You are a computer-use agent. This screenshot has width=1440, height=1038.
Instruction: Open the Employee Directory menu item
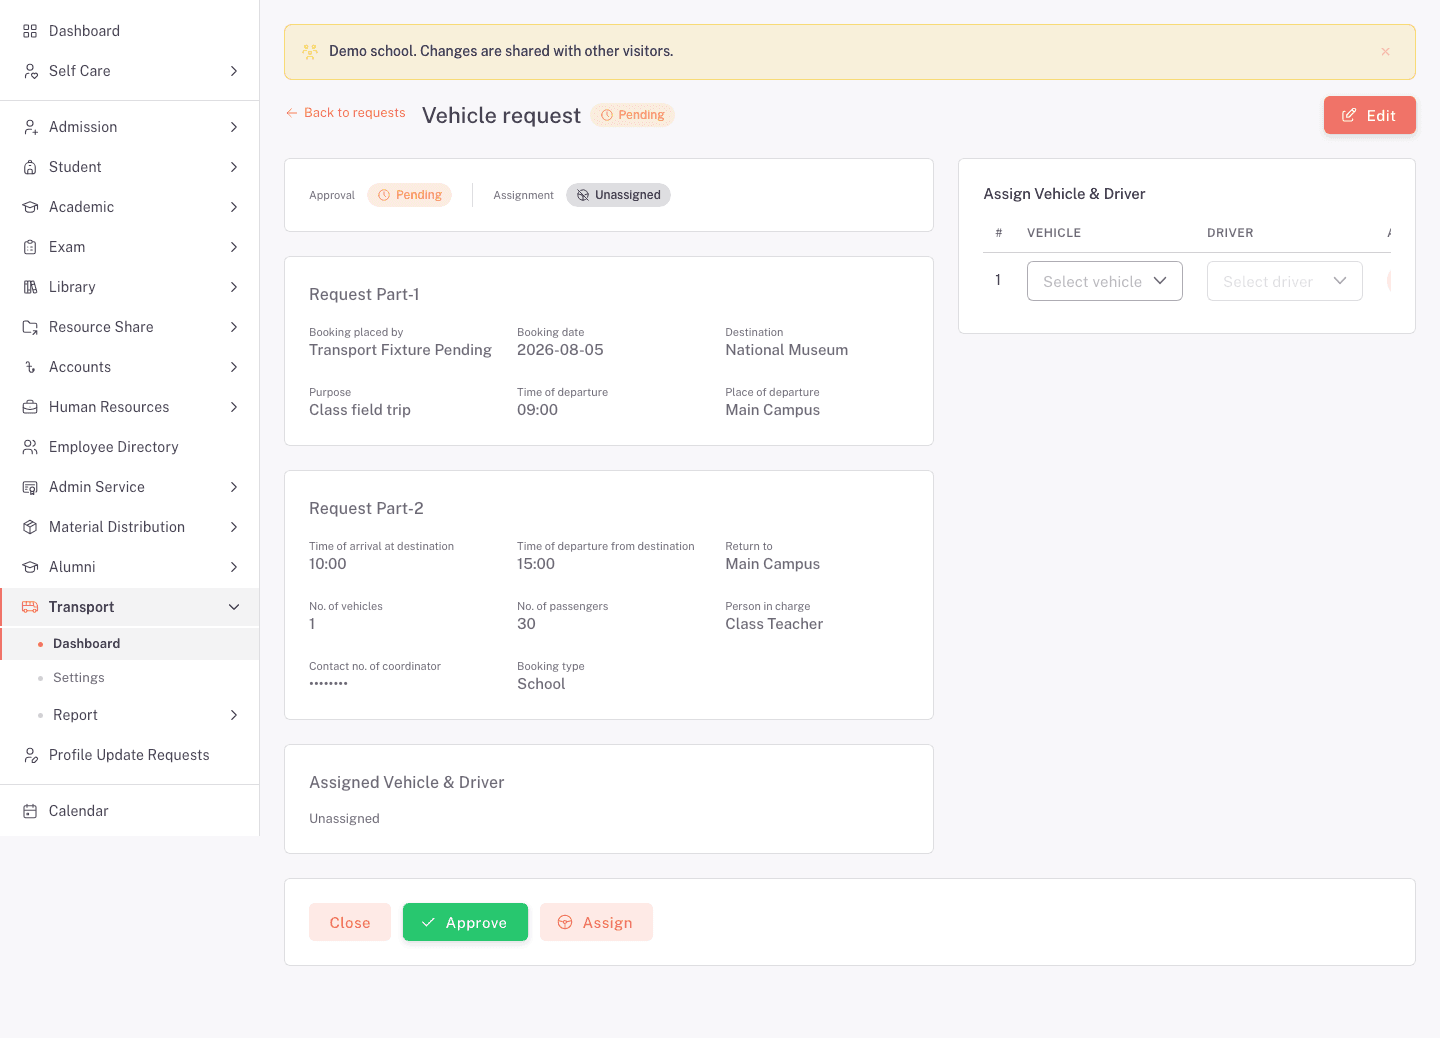click(x=130, y=447)
